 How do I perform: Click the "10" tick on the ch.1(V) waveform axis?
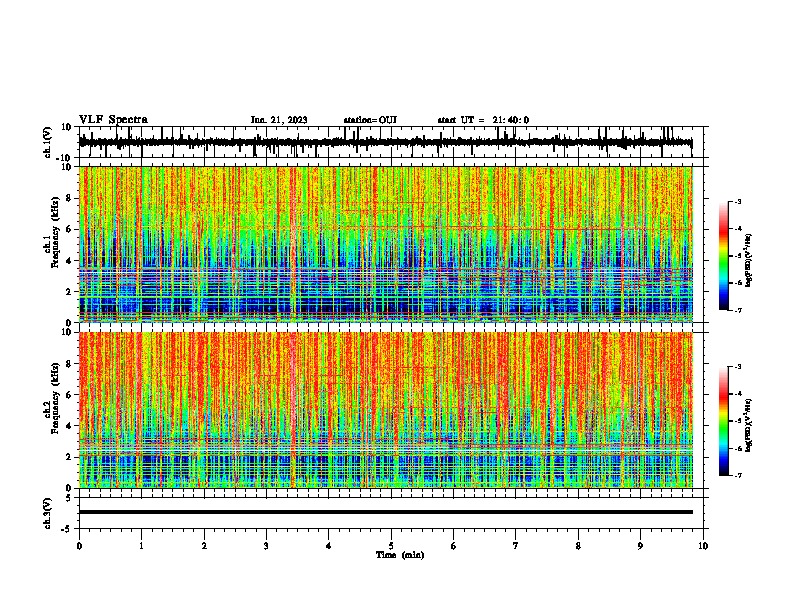point(67,127)
